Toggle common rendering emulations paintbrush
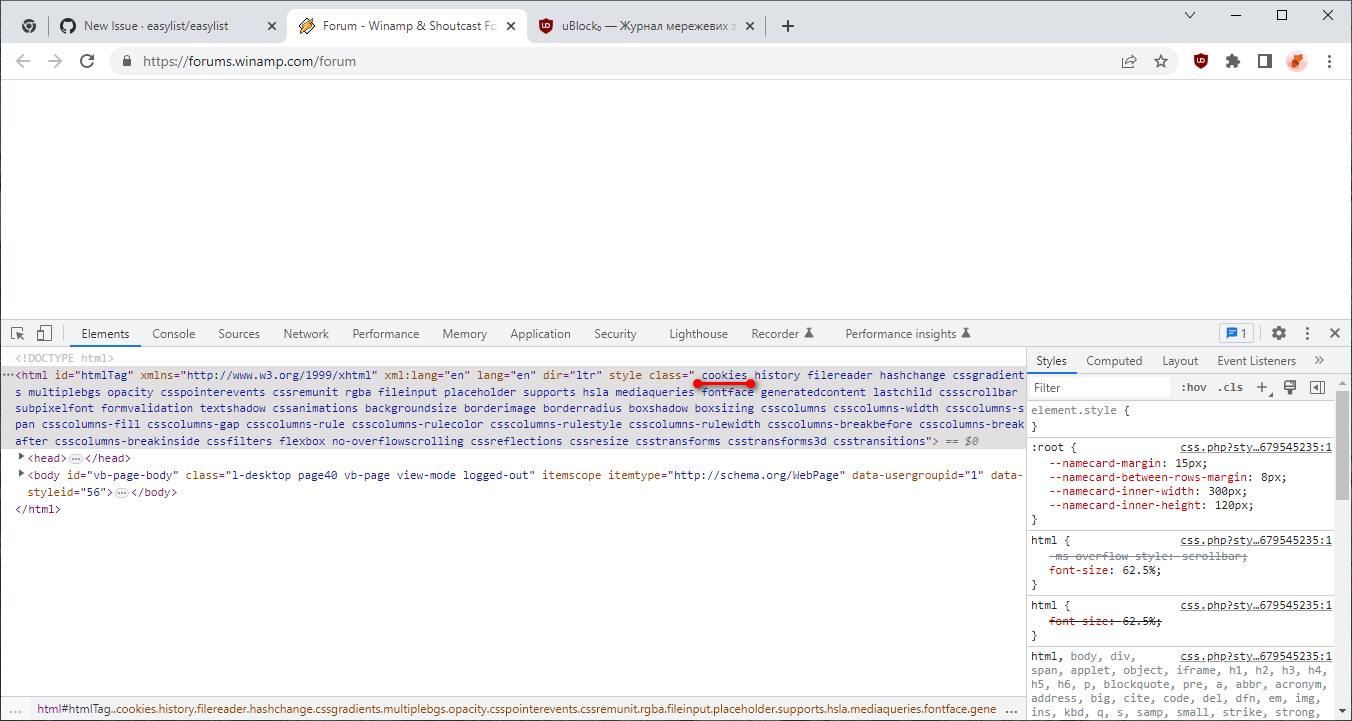 coord(1289,386)
